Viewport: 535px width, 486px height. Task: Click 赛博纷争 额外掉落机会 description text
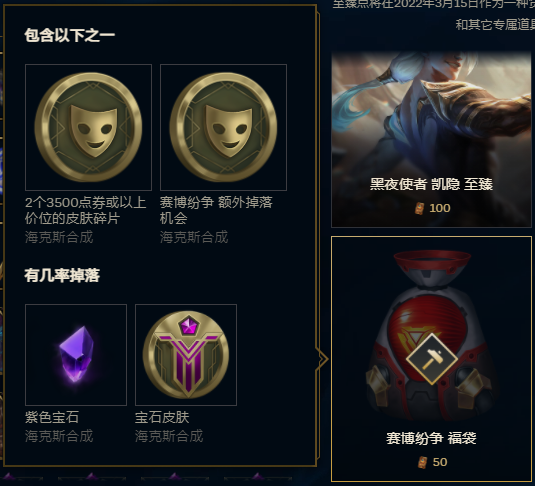pos(216,211)
